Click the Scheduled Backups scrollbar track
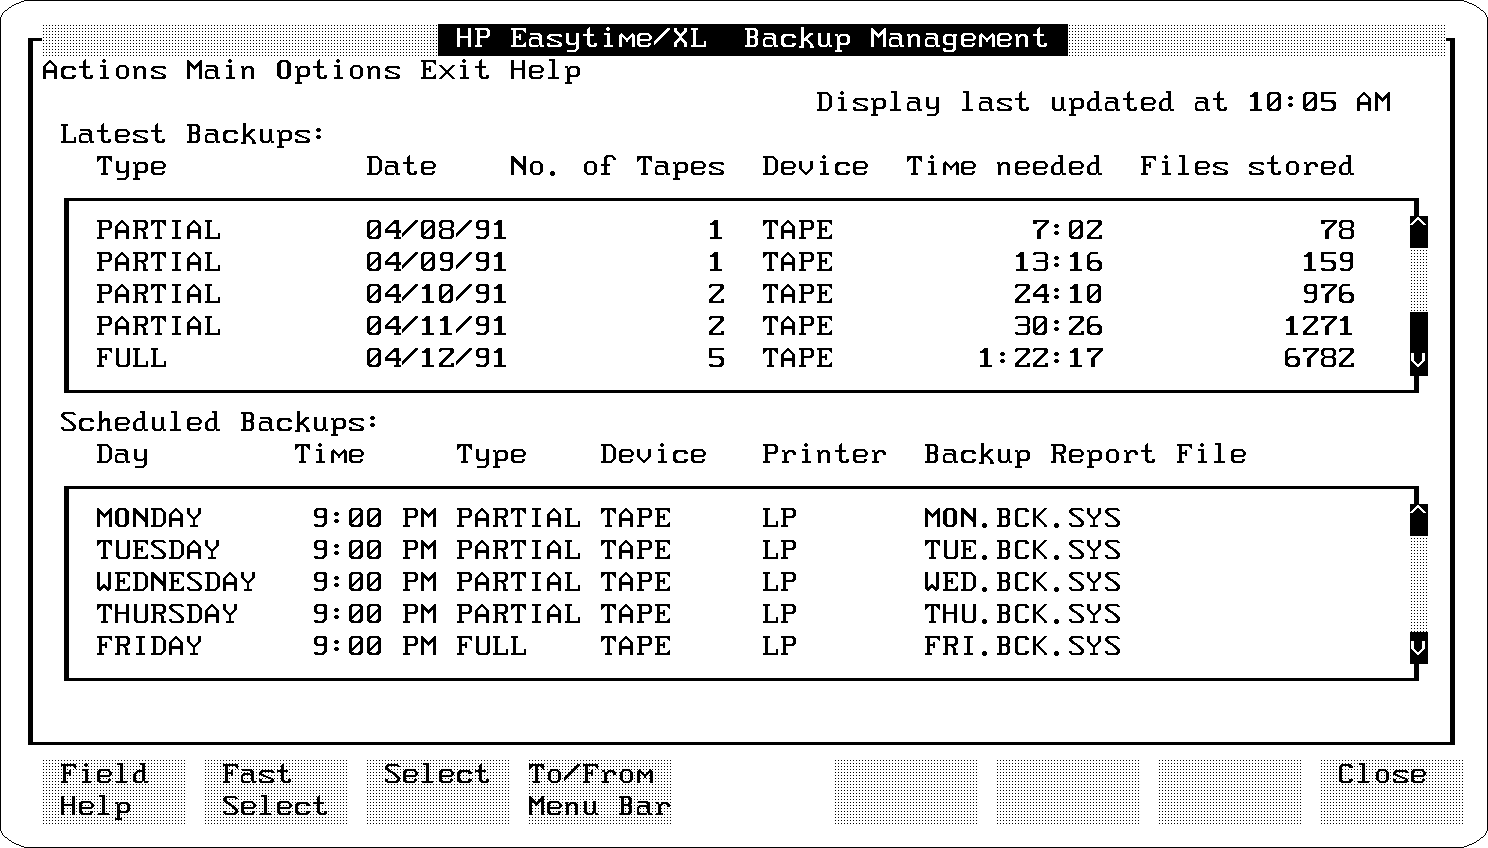Viewport: 1488px width, 848px height. [1418, 582]
